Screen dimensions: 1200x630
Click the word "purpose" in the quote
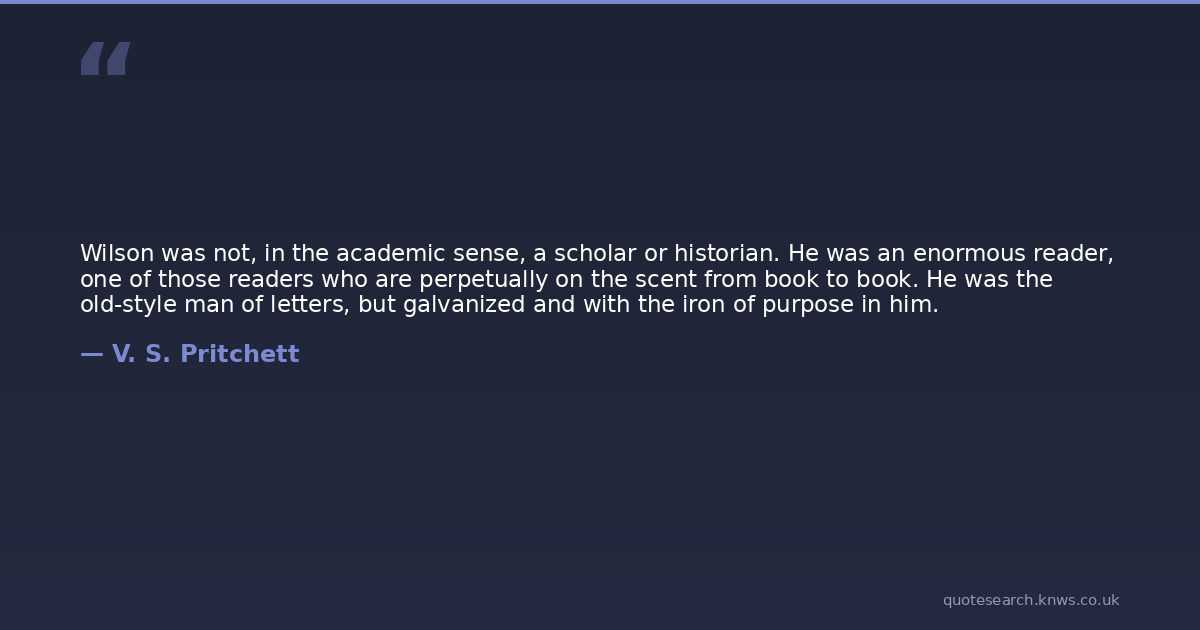point(808,305)
